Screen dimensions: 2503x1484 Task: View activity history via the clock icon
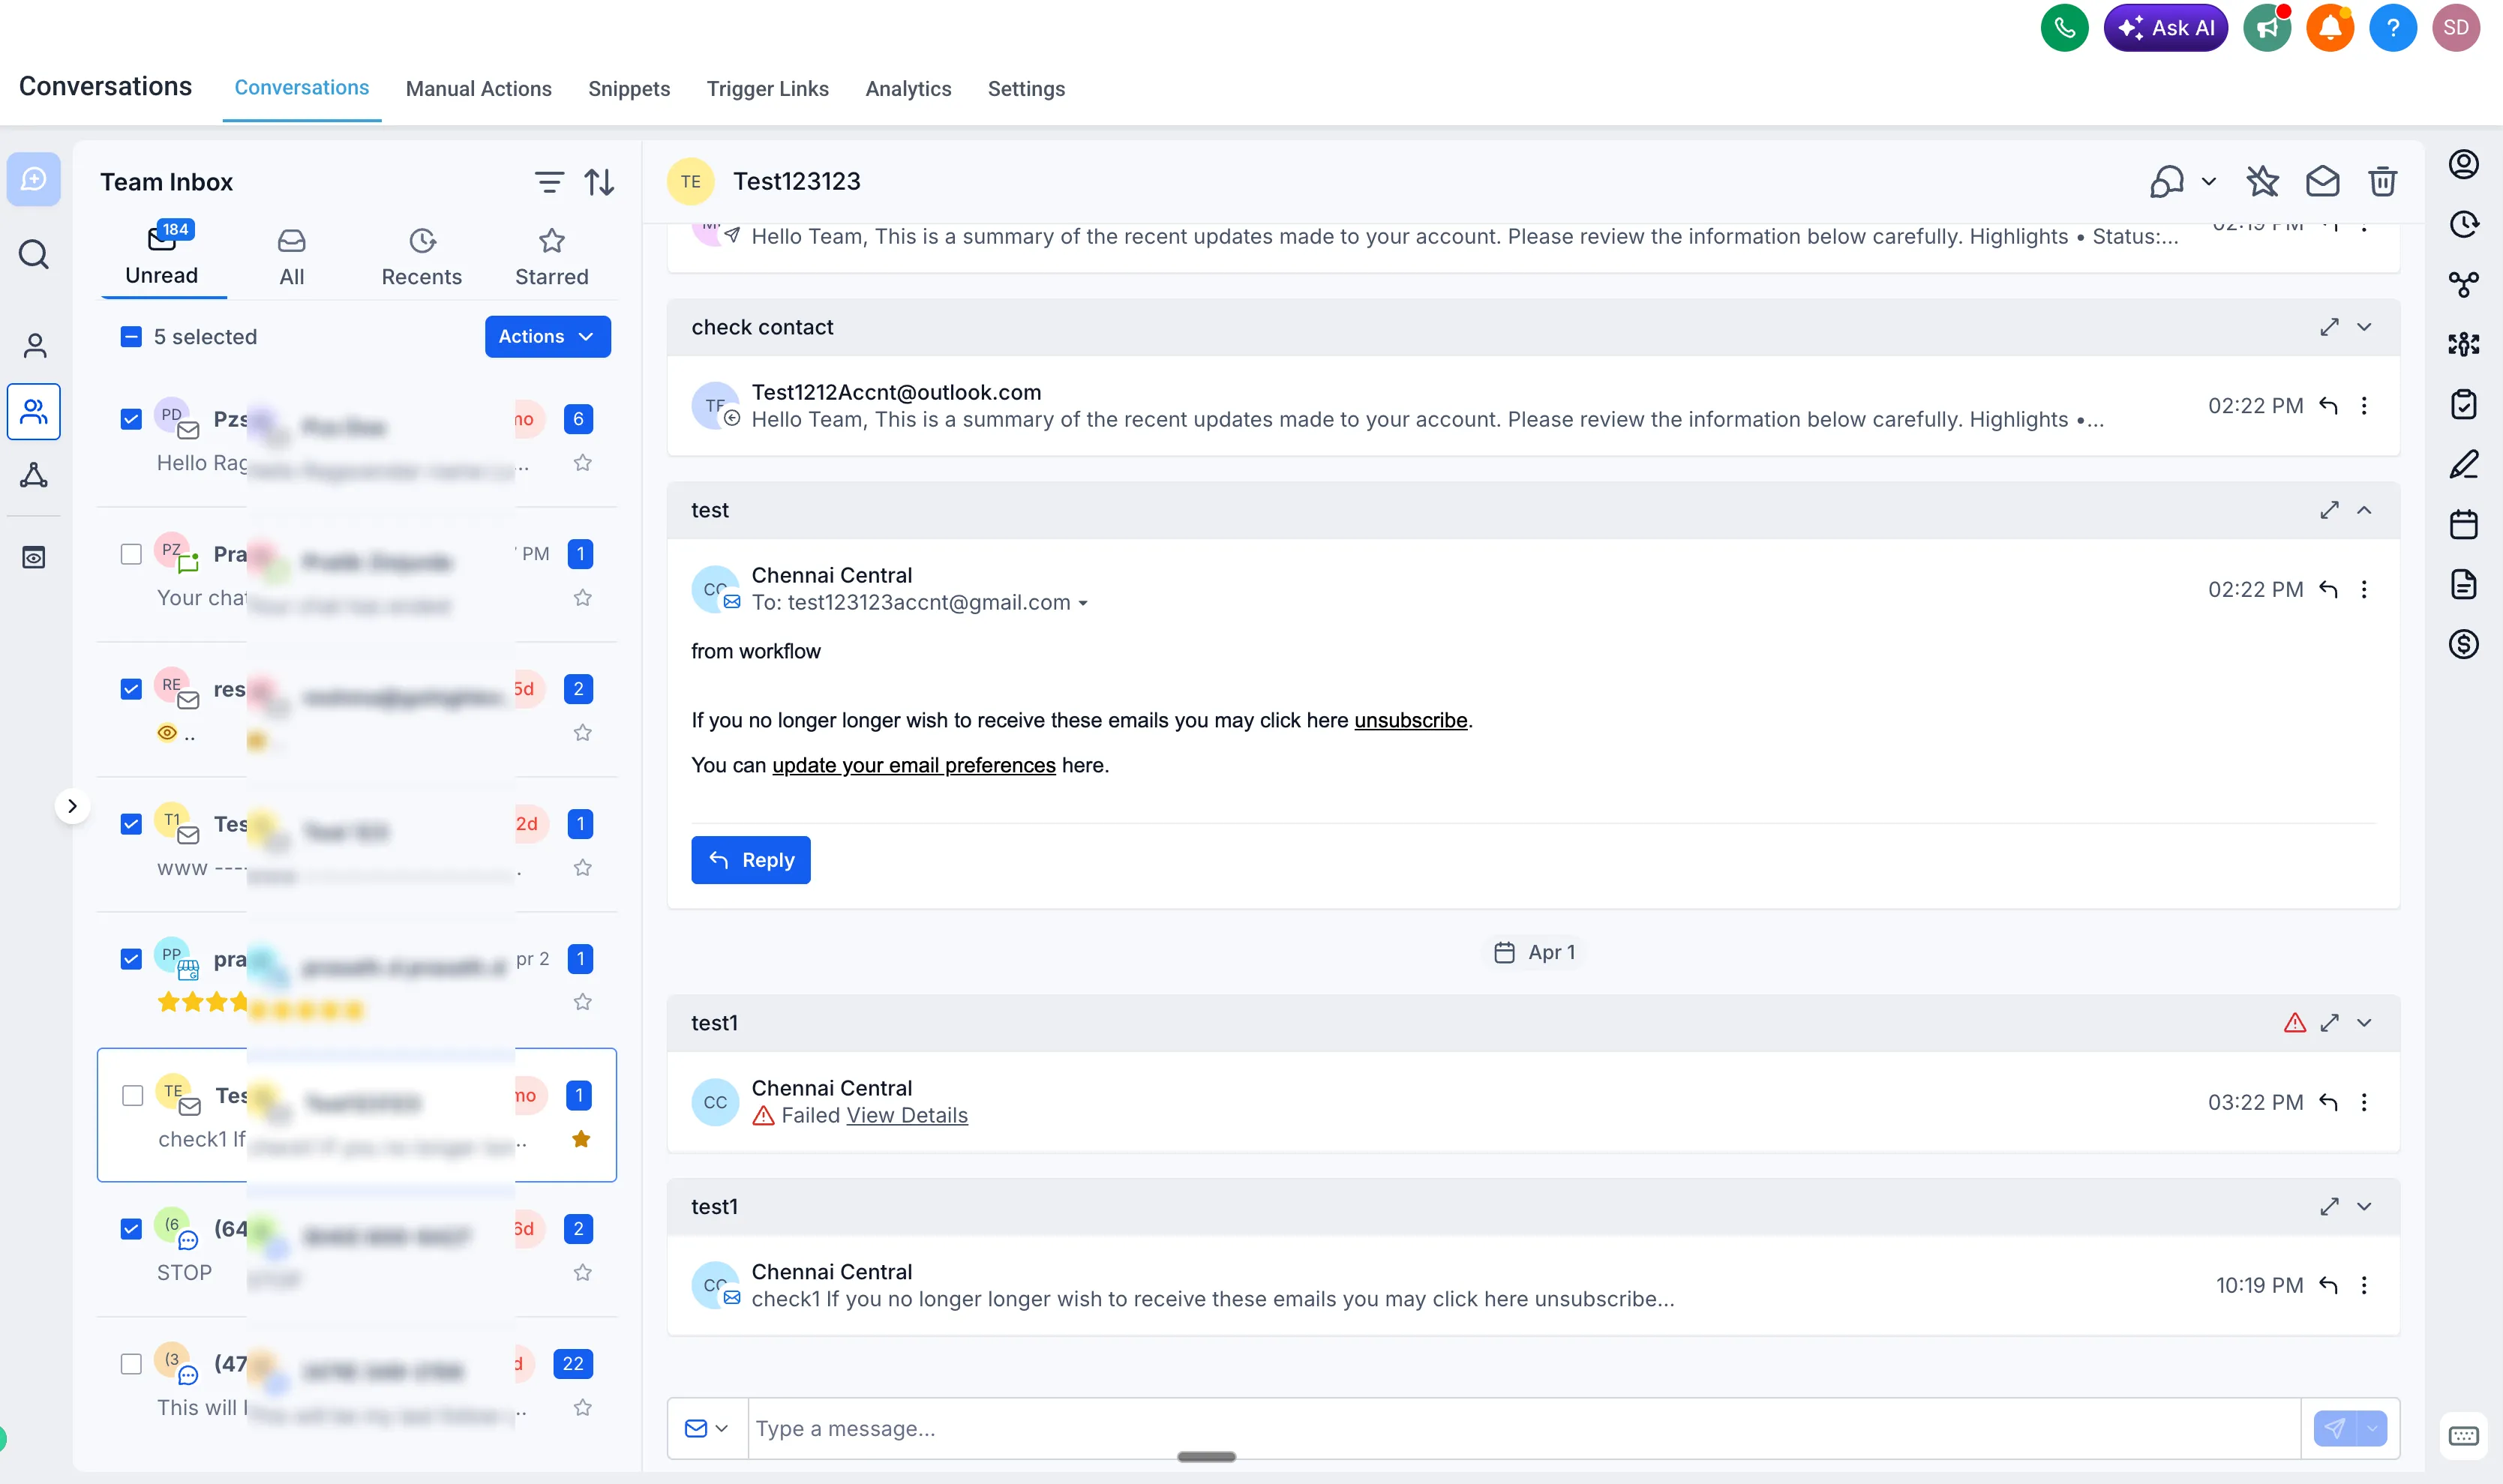2464,224
